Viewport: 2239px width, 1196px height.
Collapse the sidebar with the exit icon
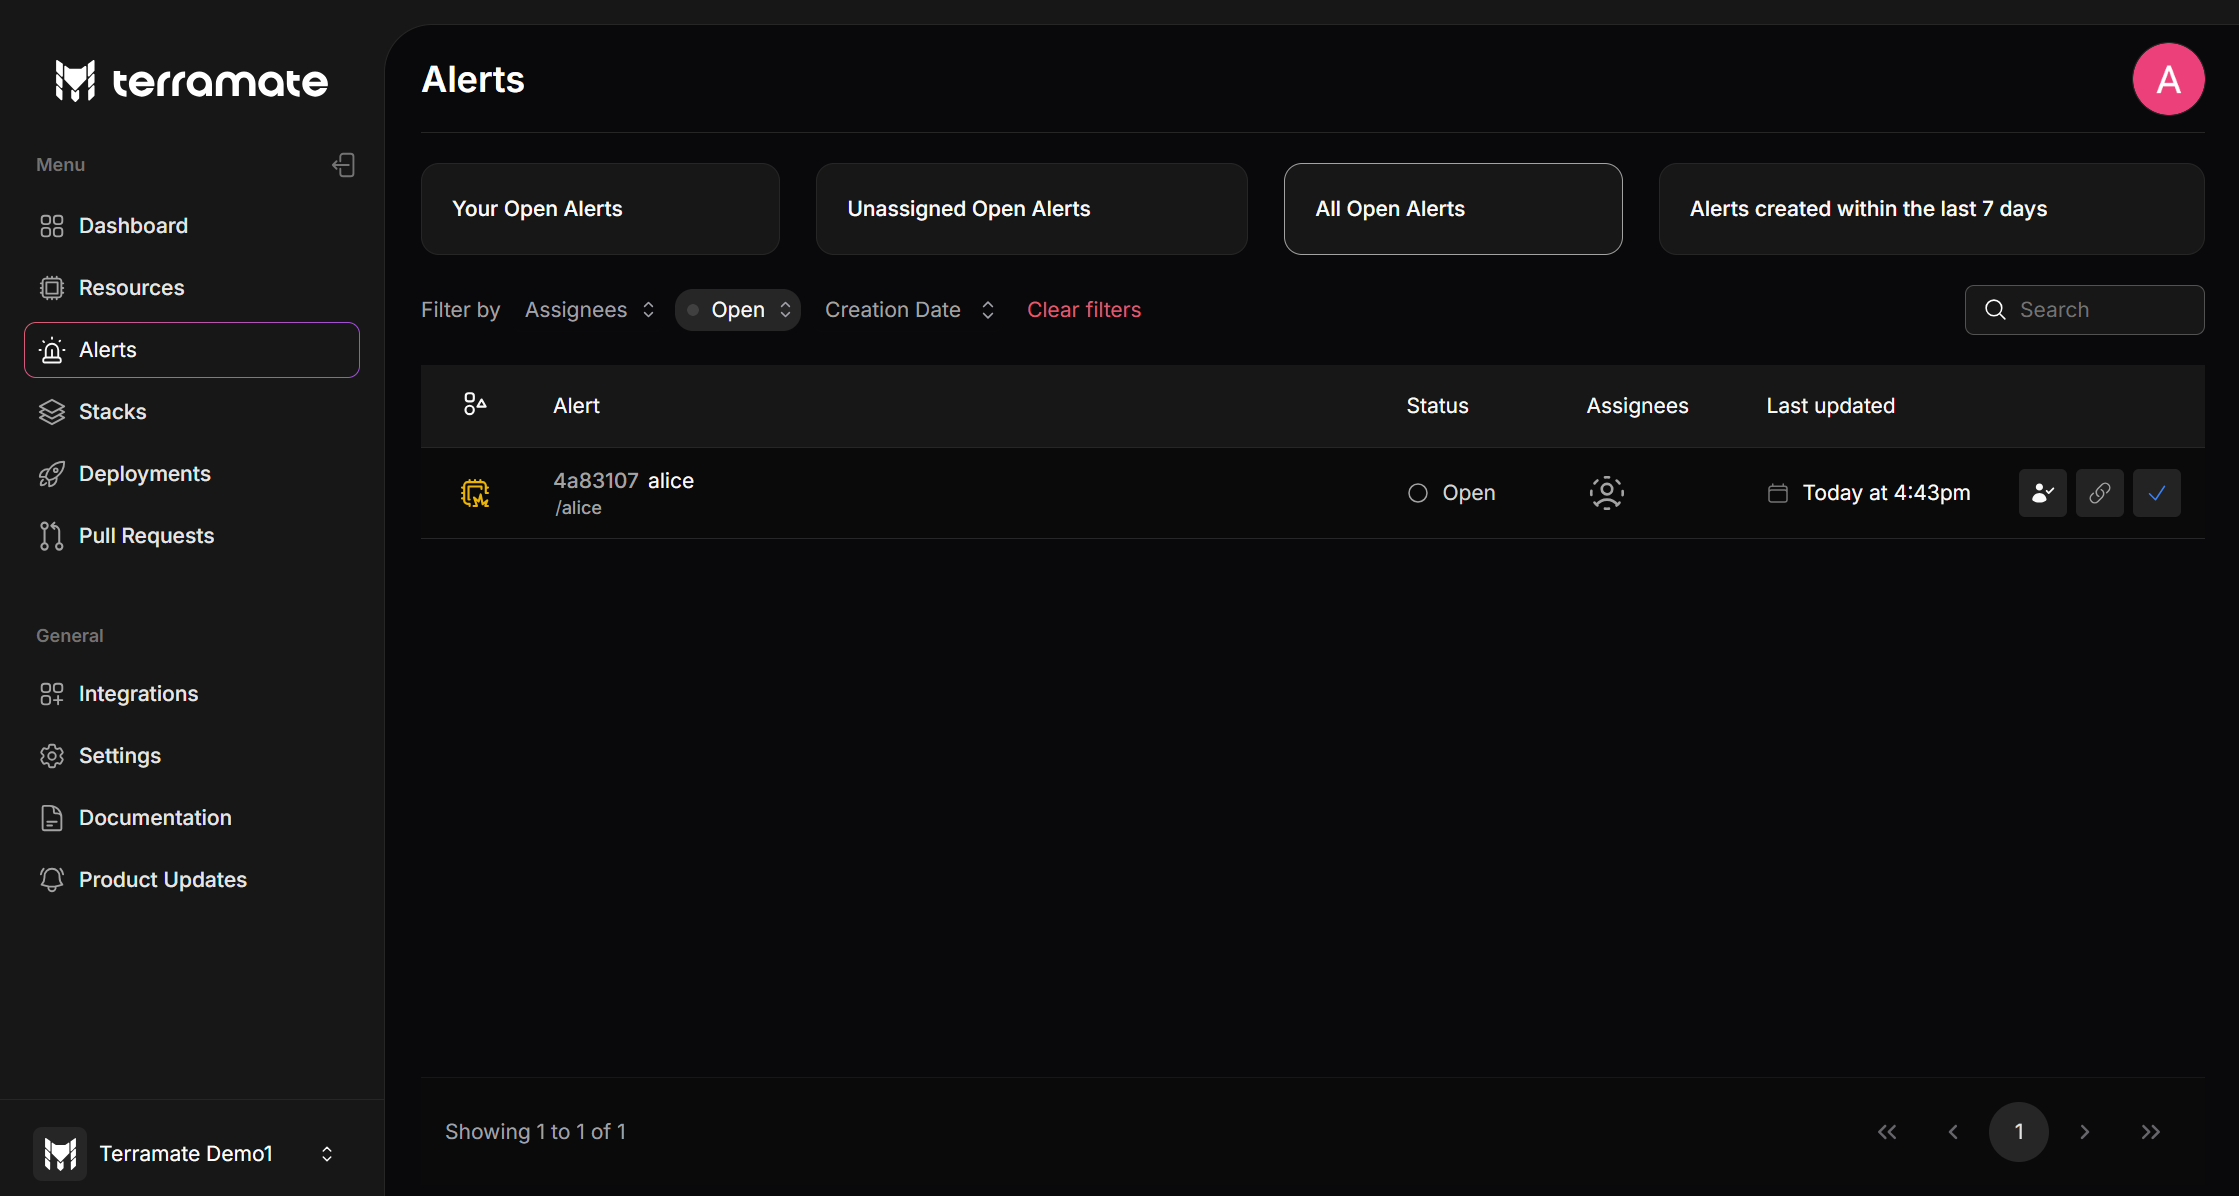[343, 164]
